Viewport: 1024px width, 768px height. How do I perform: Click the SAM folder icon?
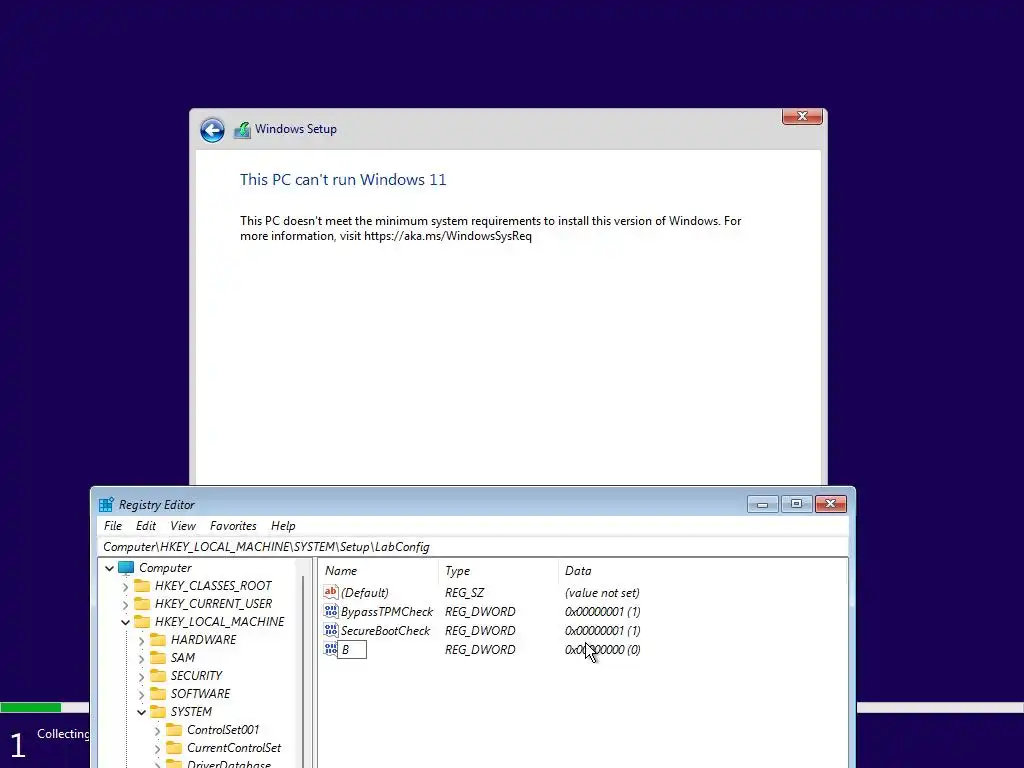(158, 658)
